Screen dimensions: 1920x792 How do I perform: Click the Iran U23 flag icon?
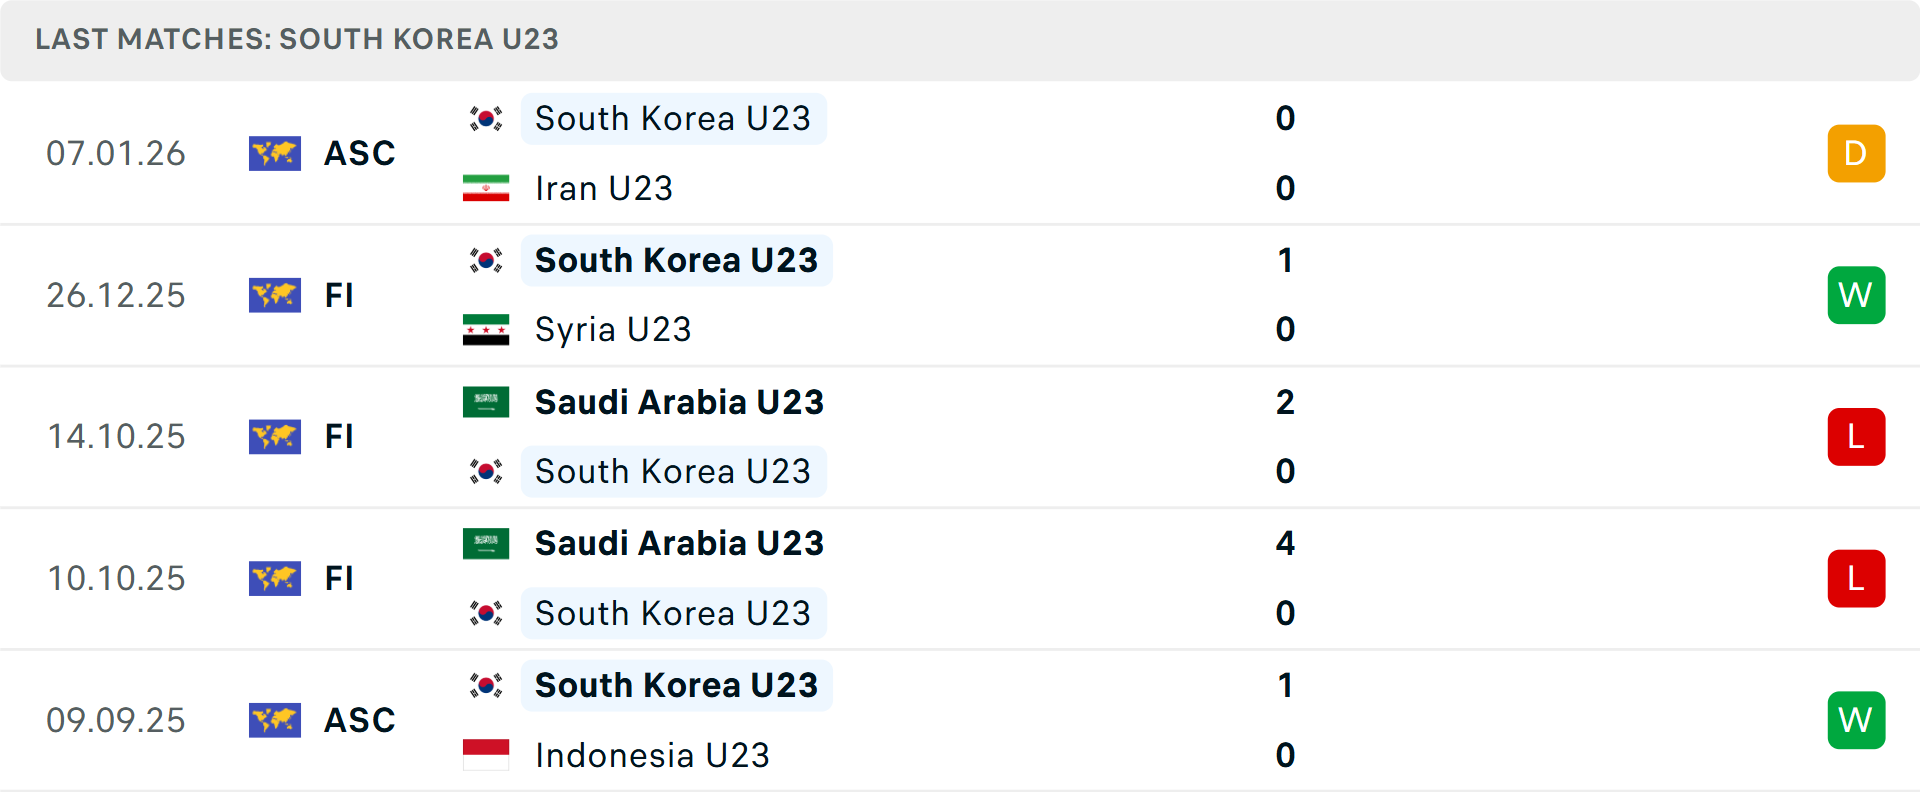point(486,188)
